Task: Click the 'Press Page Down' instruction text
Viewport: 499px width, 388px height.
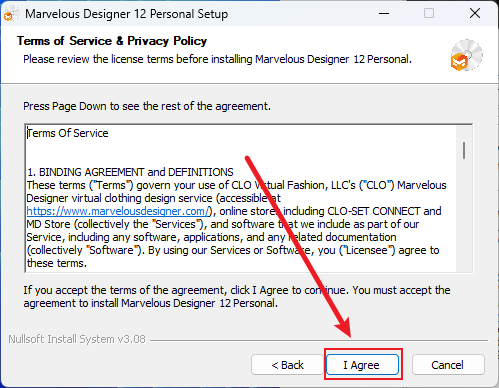Action: click(x=147, y=106)
